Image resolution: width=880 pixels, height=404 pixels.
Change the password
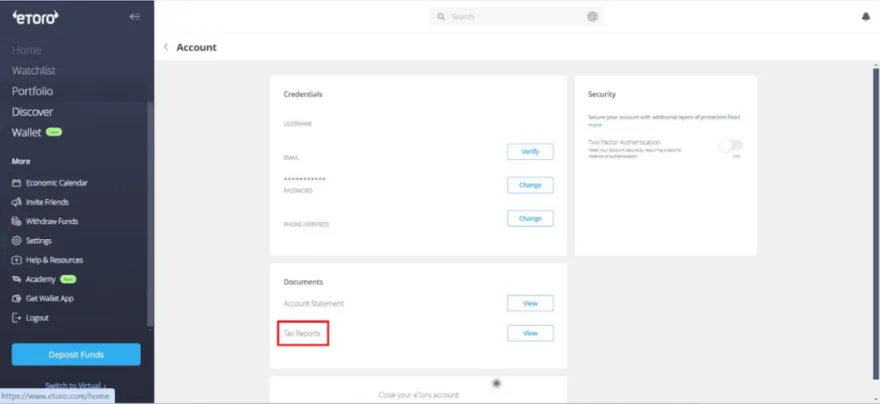tap(530, 185)
